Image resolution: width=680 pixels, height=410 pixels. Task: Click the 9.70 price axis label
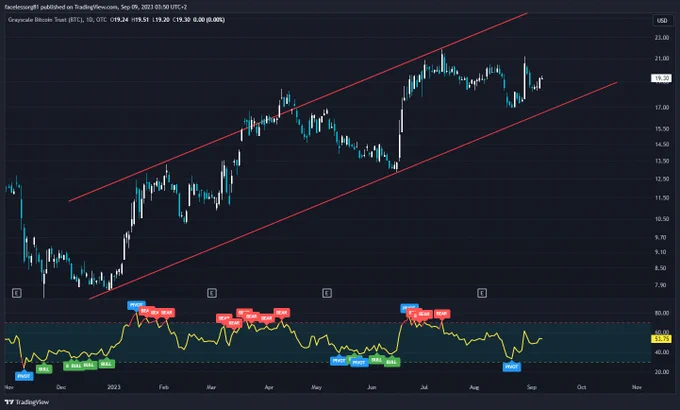click(660, 237)
